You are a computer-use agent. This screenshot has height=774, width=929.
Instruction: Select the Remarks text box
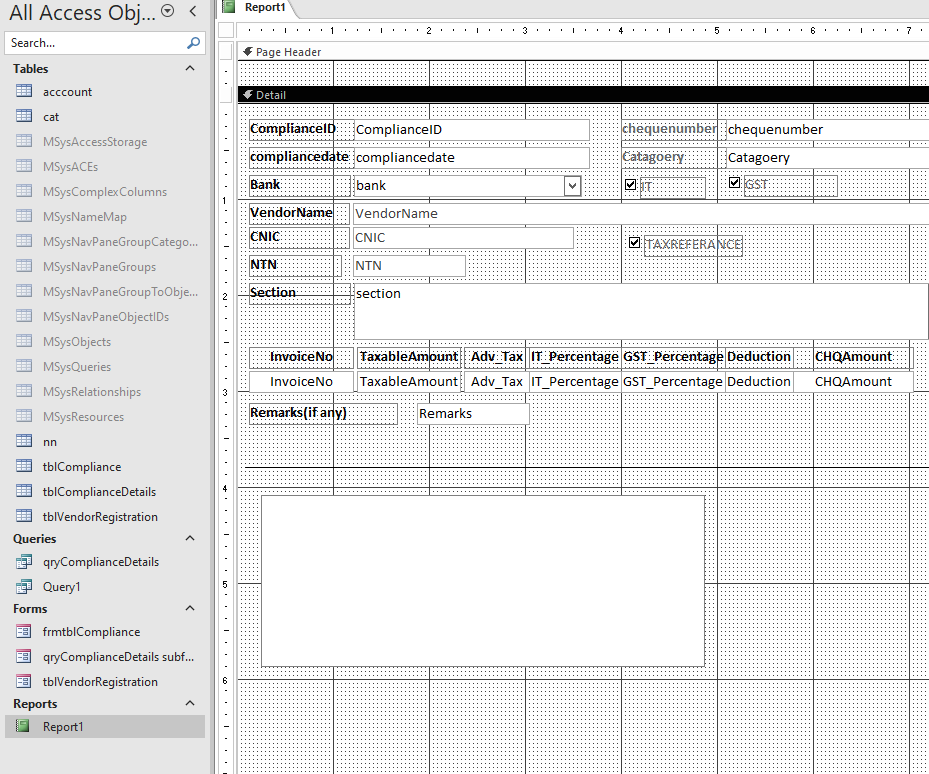coord(473,414)
